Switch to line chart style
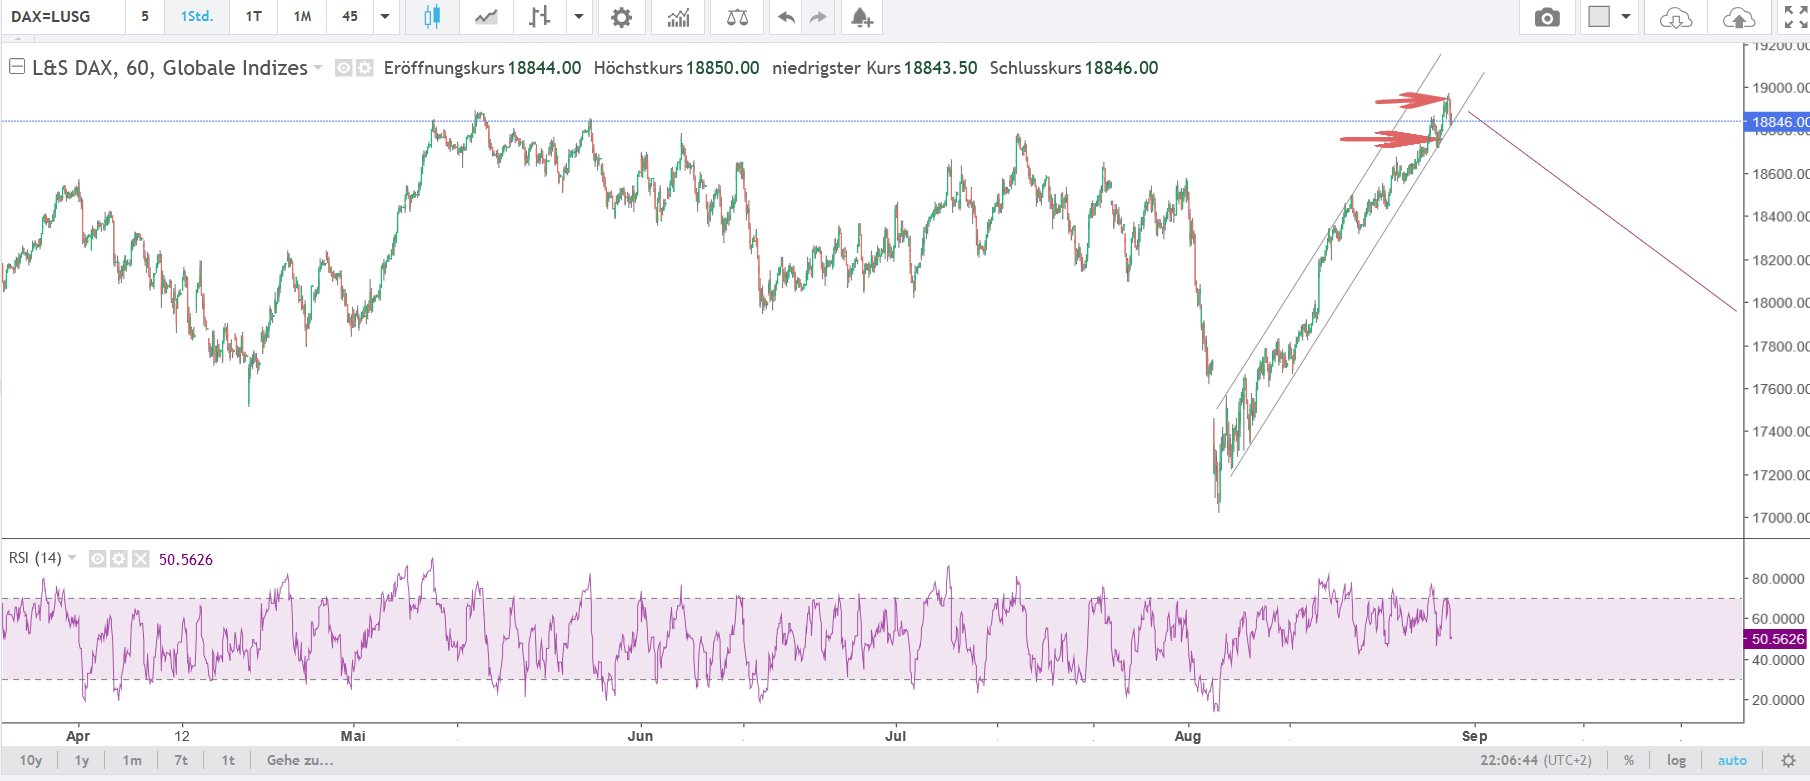This screenshot has height=781, width=1810. (486, 17)
